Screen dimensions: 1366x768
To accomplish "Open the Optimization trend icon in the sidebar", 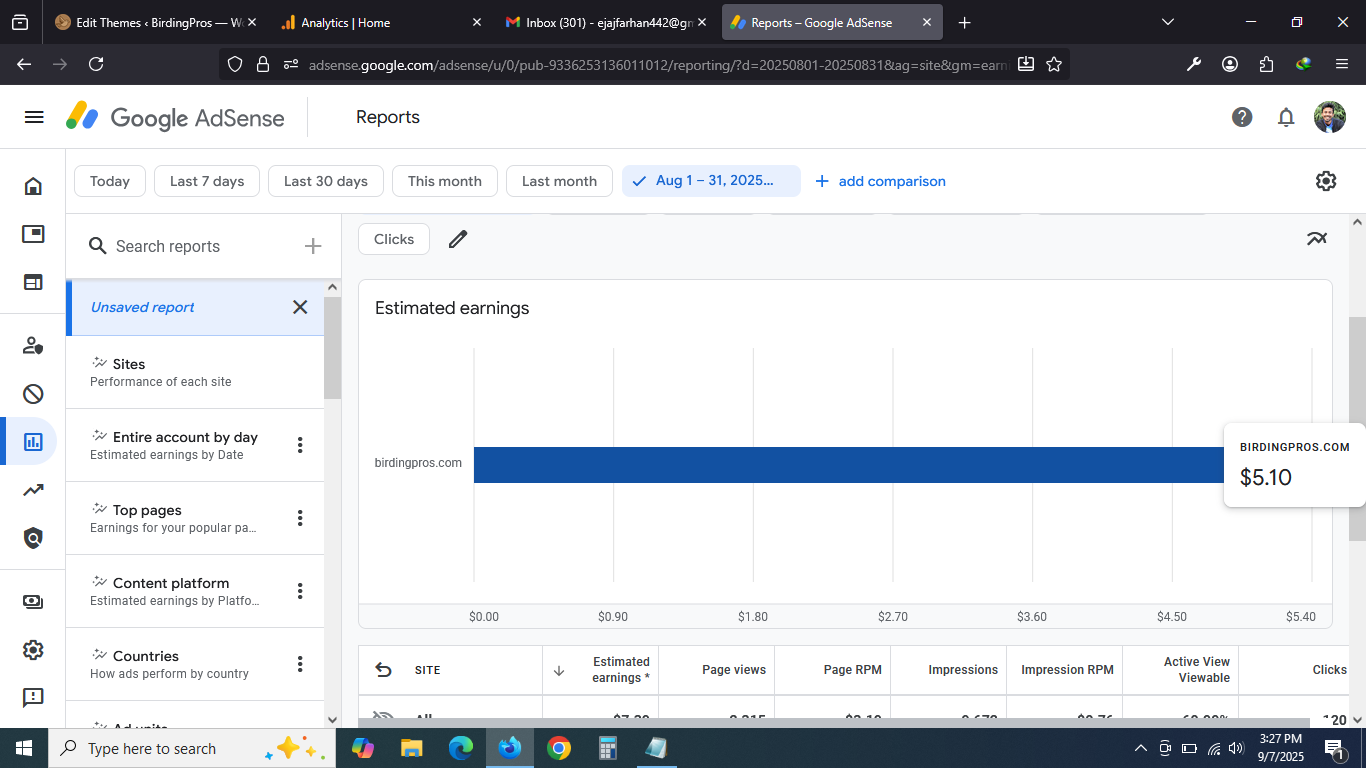I will pyautogui.click(x=33, y=490).
